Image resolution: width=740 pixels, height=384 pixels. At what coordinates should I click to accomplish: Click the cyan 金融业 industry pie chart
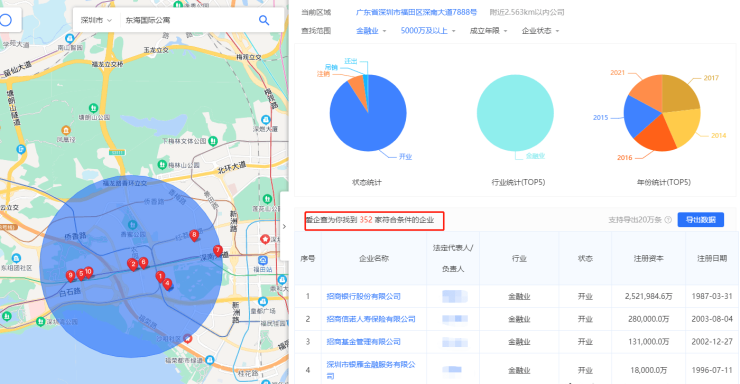[x=515, y=113]
